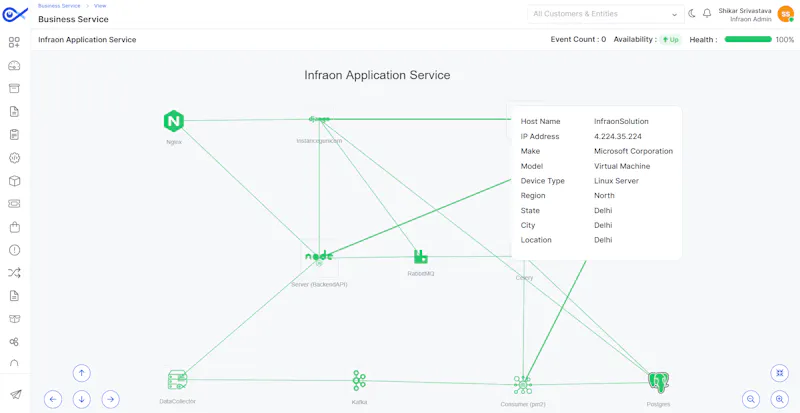The height and width of the screenshot is (413, 800).
Task: Open the shopping bag sidebar icon
Action: pos(14,227)
